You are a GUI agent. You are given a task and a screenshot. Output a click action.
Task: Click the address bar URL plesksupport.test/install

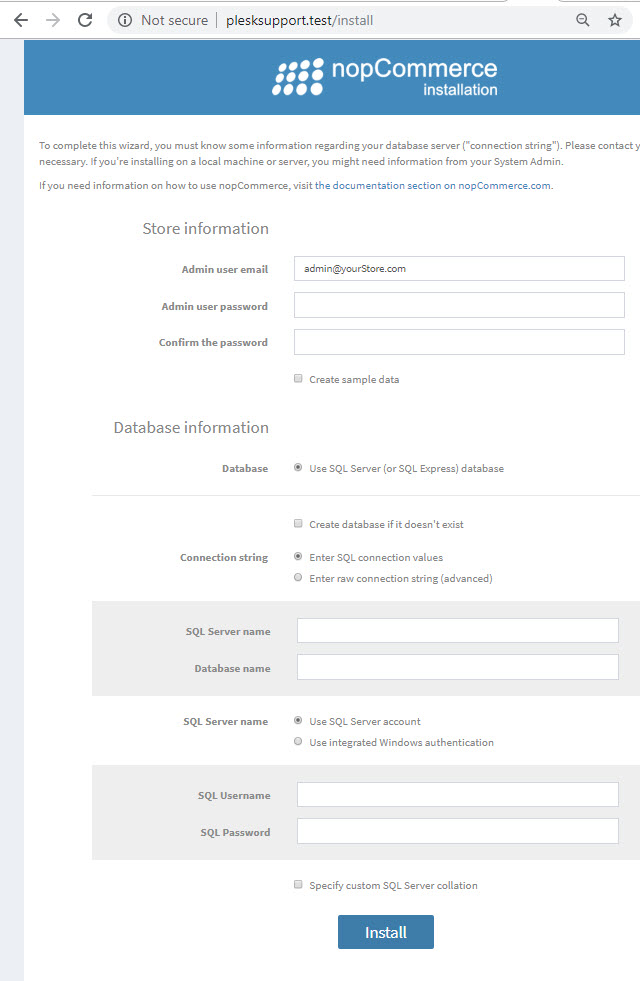(x=300, y=21)
